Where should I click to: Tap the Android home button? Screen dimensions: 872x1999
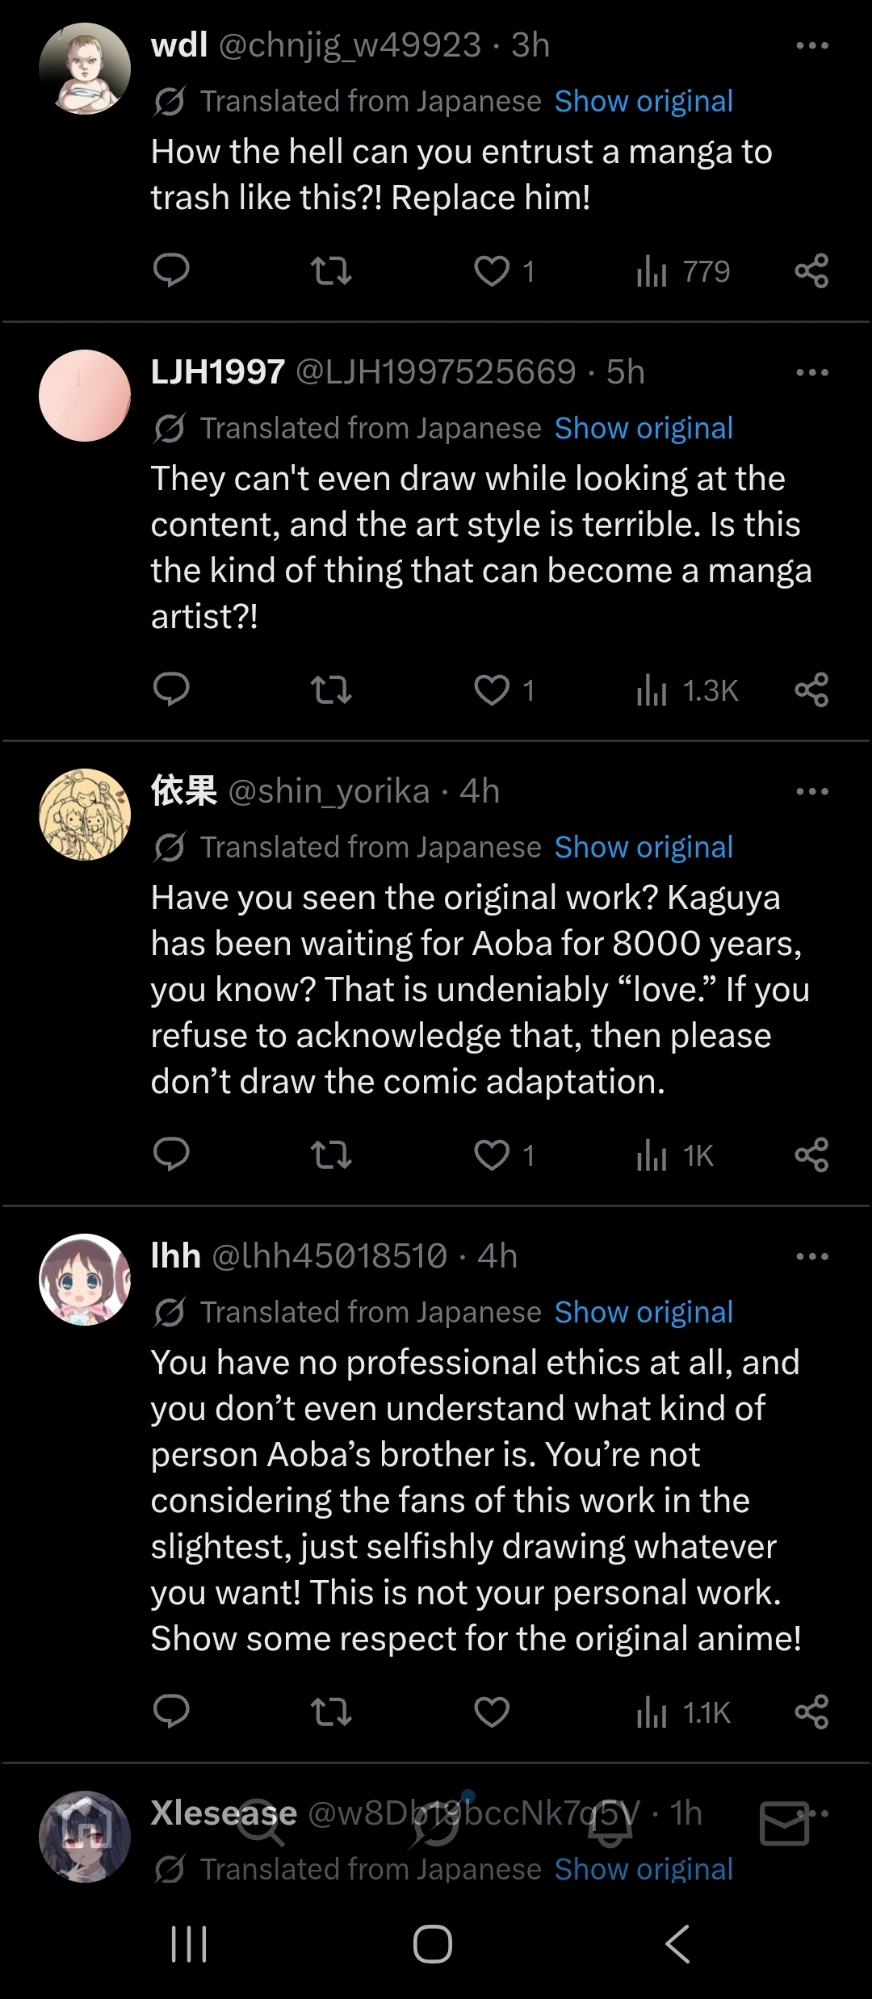point(433,1944)
